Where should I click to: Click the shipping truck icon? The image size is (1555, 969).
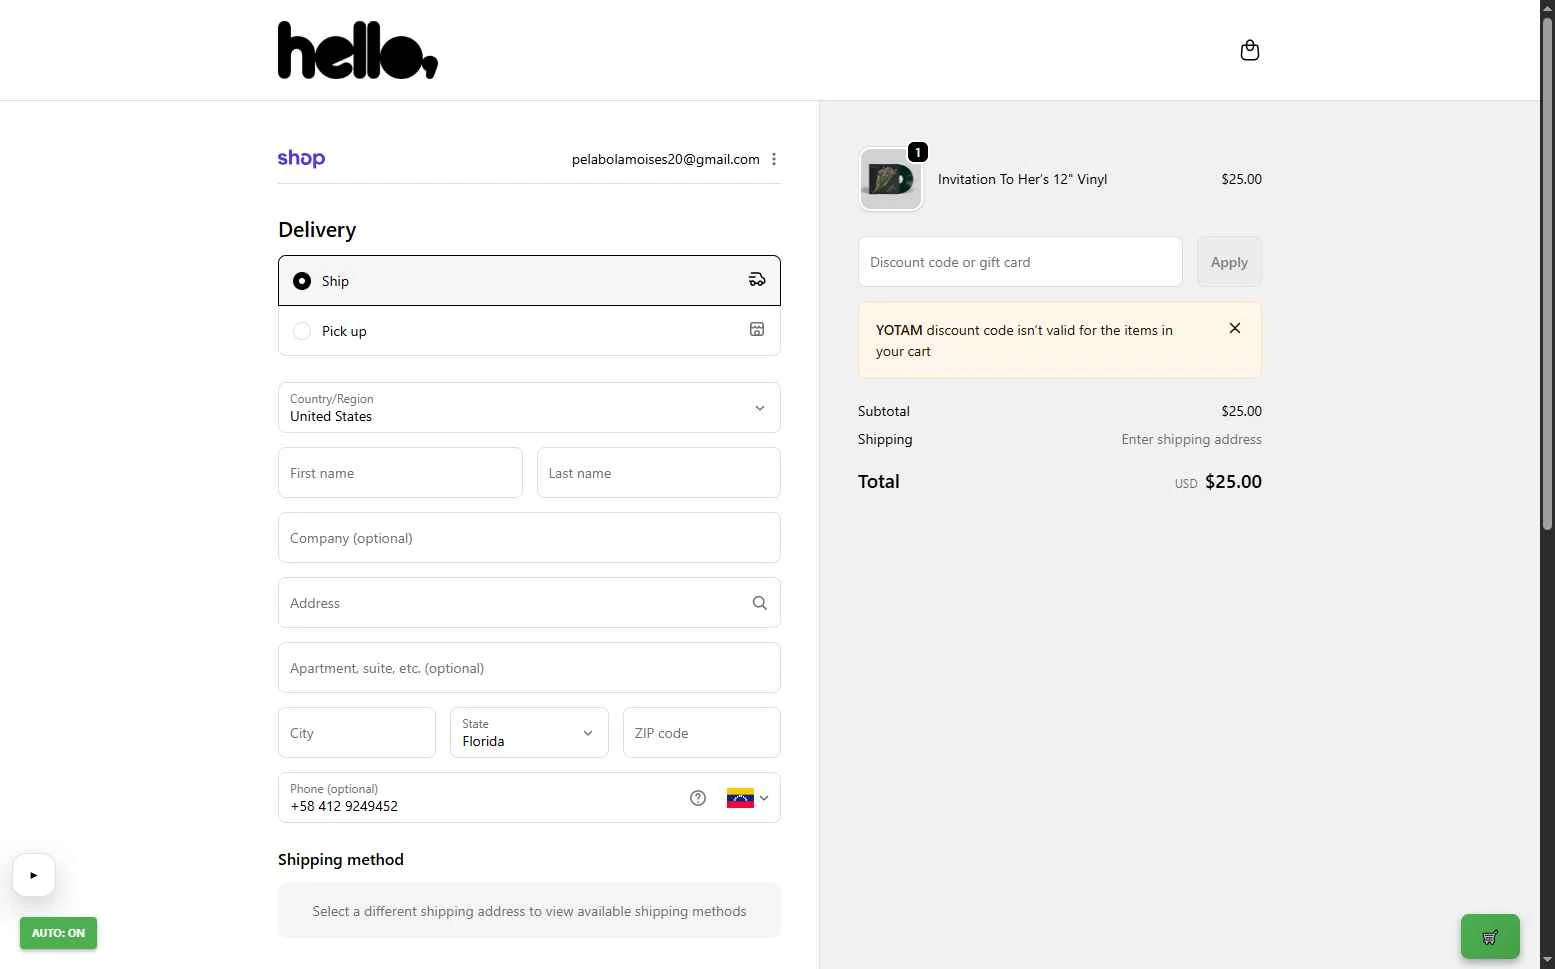pos(757,280)
